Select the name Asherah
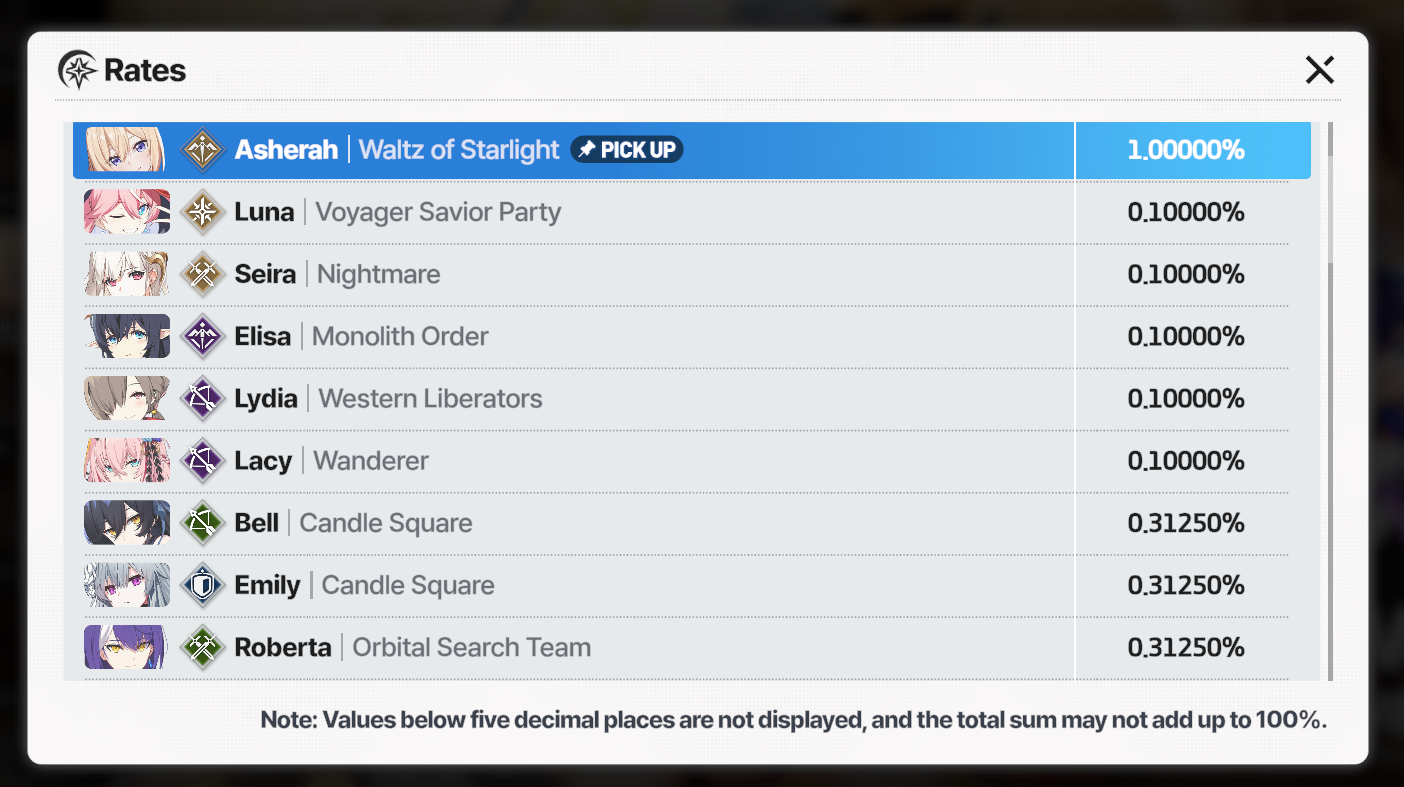The height and width of the screenshot is (787, 1404). 286,150
